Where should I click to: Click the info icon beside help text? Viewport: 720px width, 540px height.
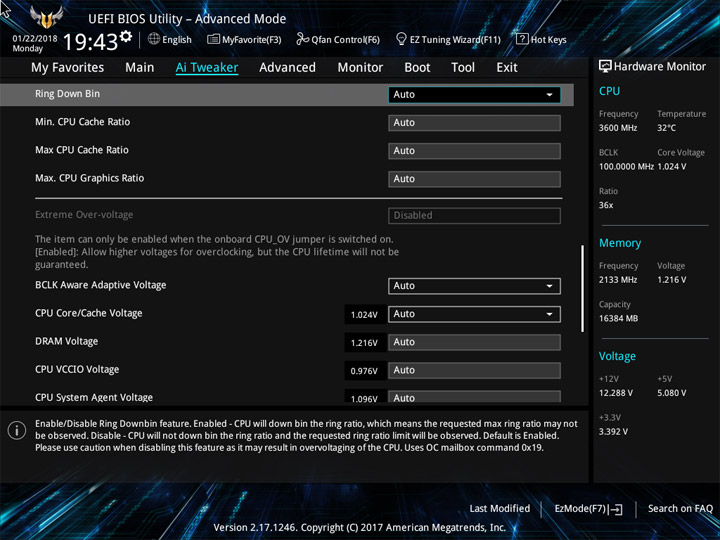17,430
